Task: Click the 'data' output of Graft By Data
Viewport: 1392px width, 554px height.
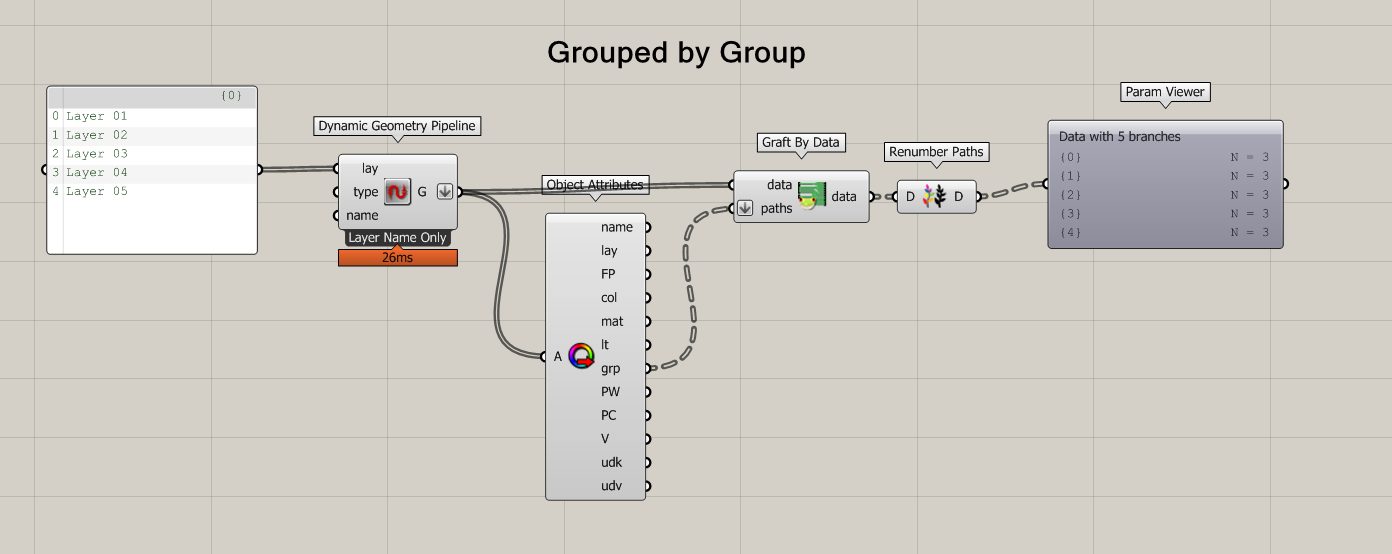Action: point(844,197)
